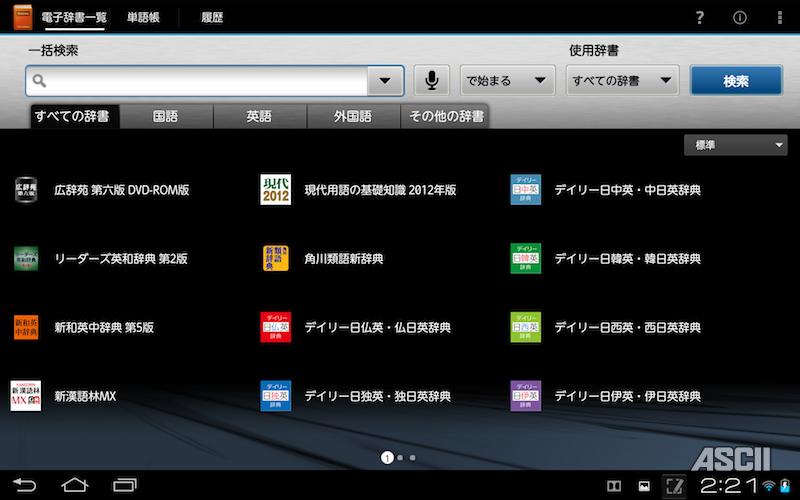800x500 pixels.
Task: Select the 国語 category tab
Action: pos(166,116)
